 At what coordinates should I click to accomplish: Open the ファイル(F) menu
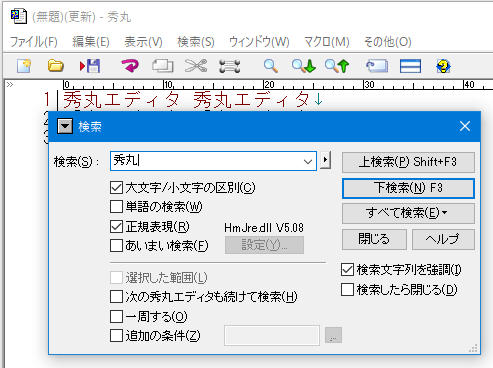pos(34,42)
